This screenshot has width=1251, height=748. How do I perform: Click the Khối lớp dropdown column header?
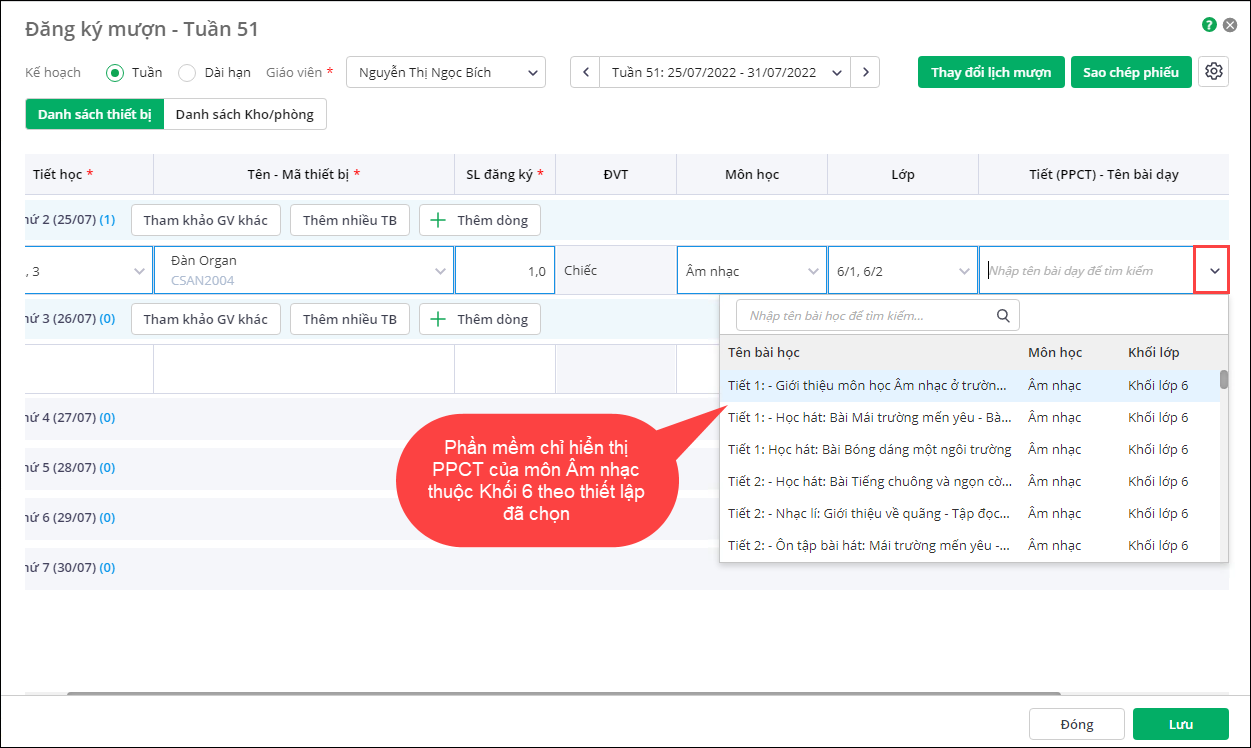point(1154,353)
